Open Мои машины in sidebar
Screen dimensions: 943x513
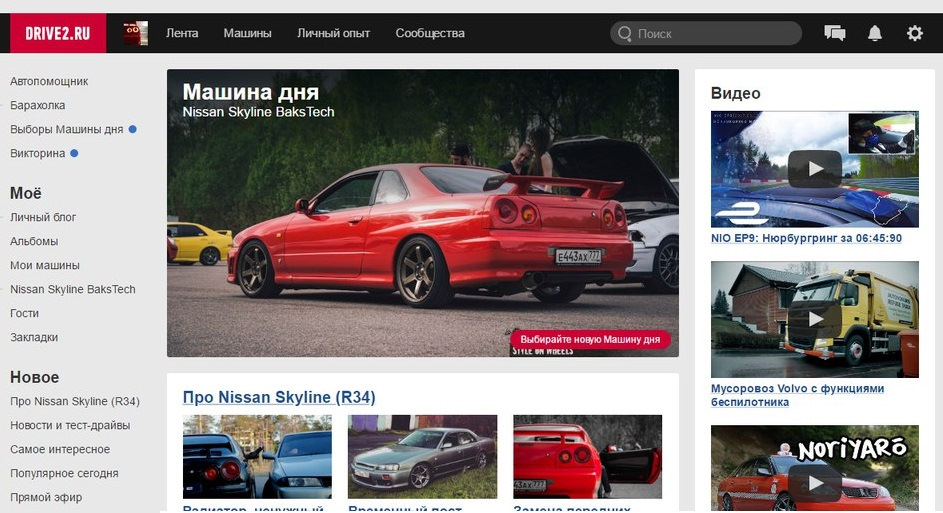pyautogui.click(x=45, y=265)
